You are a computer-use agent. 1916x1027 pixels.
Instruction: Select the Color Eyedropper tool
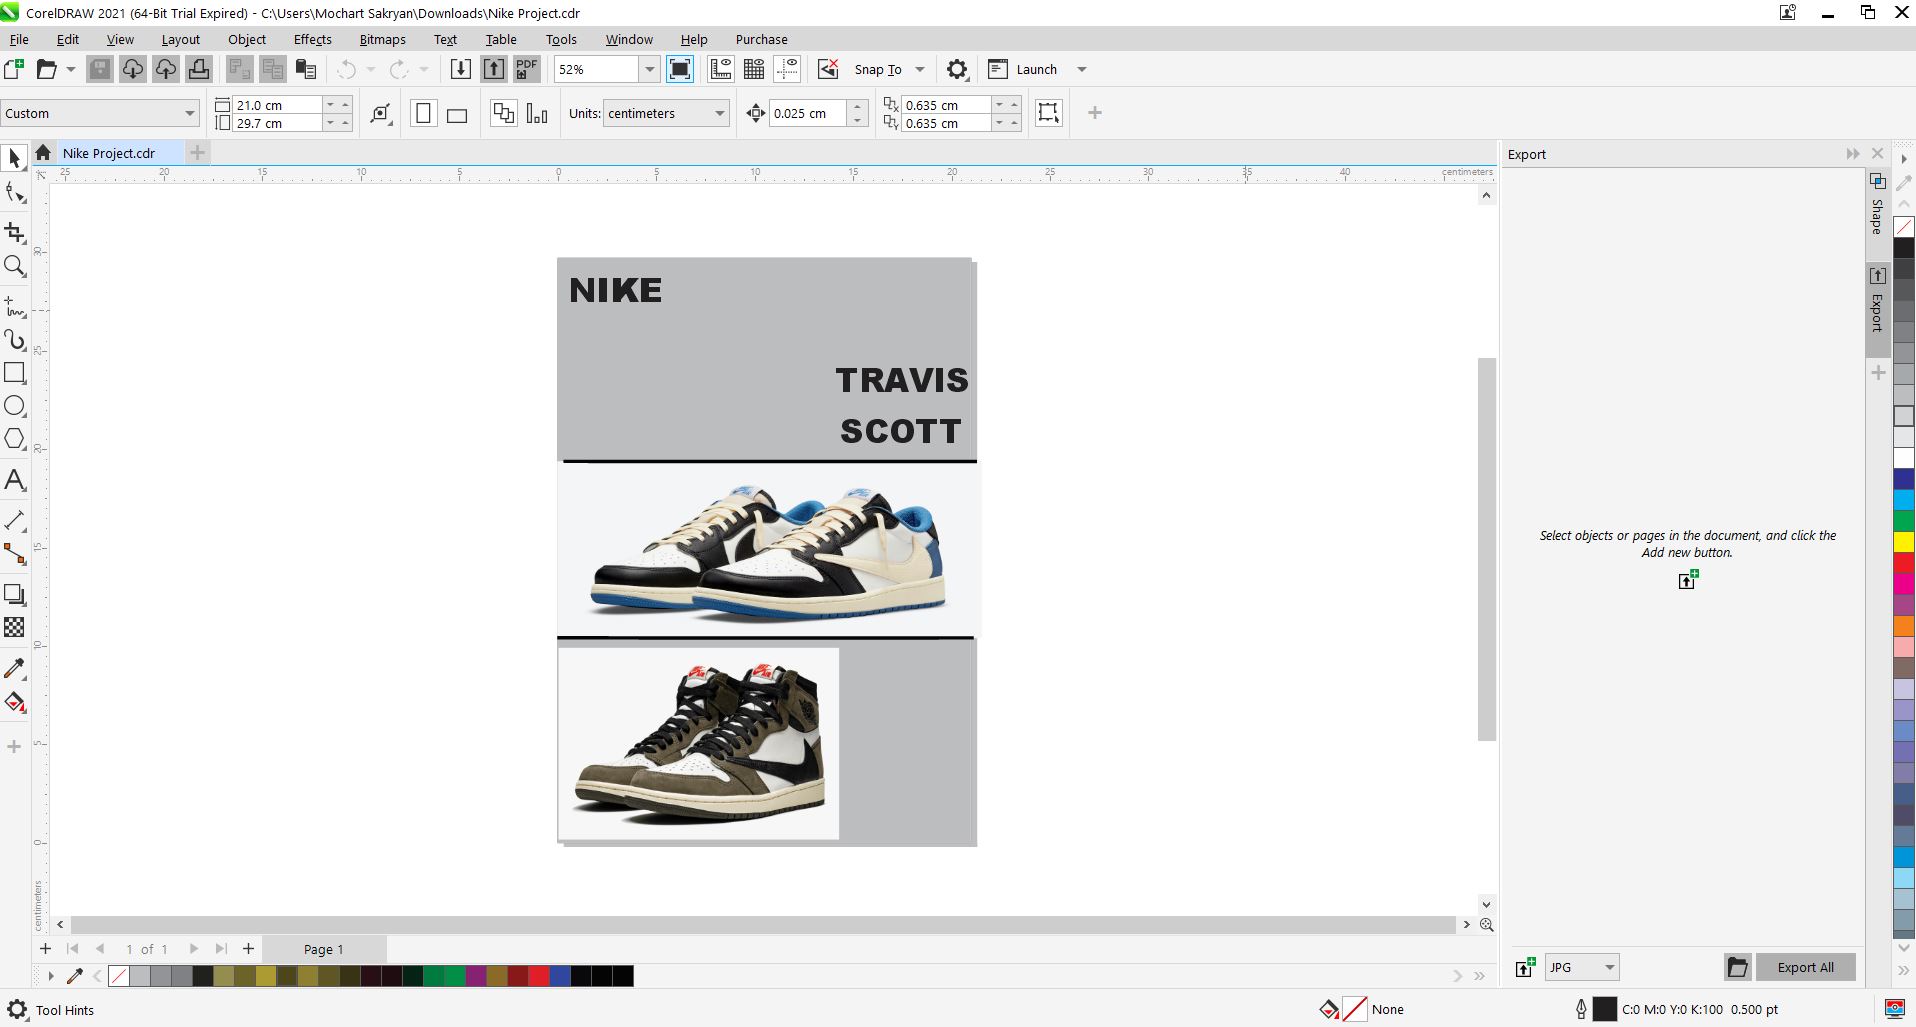tap(14, 668)
